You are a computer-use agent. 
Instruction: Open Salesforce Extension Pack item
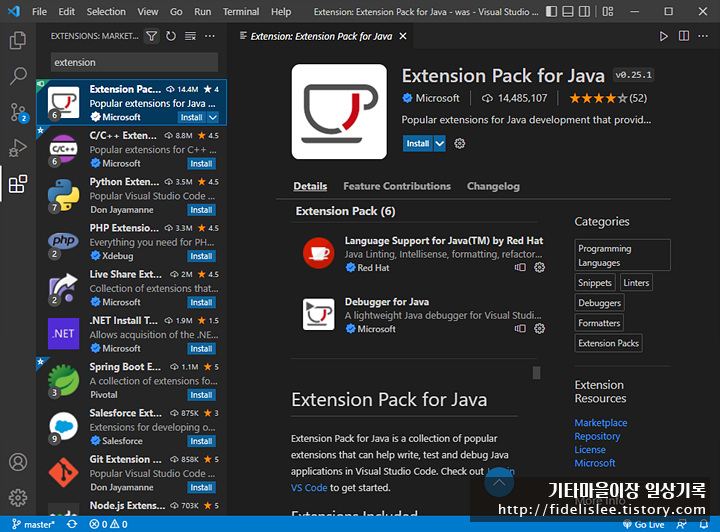coord(132,427)
